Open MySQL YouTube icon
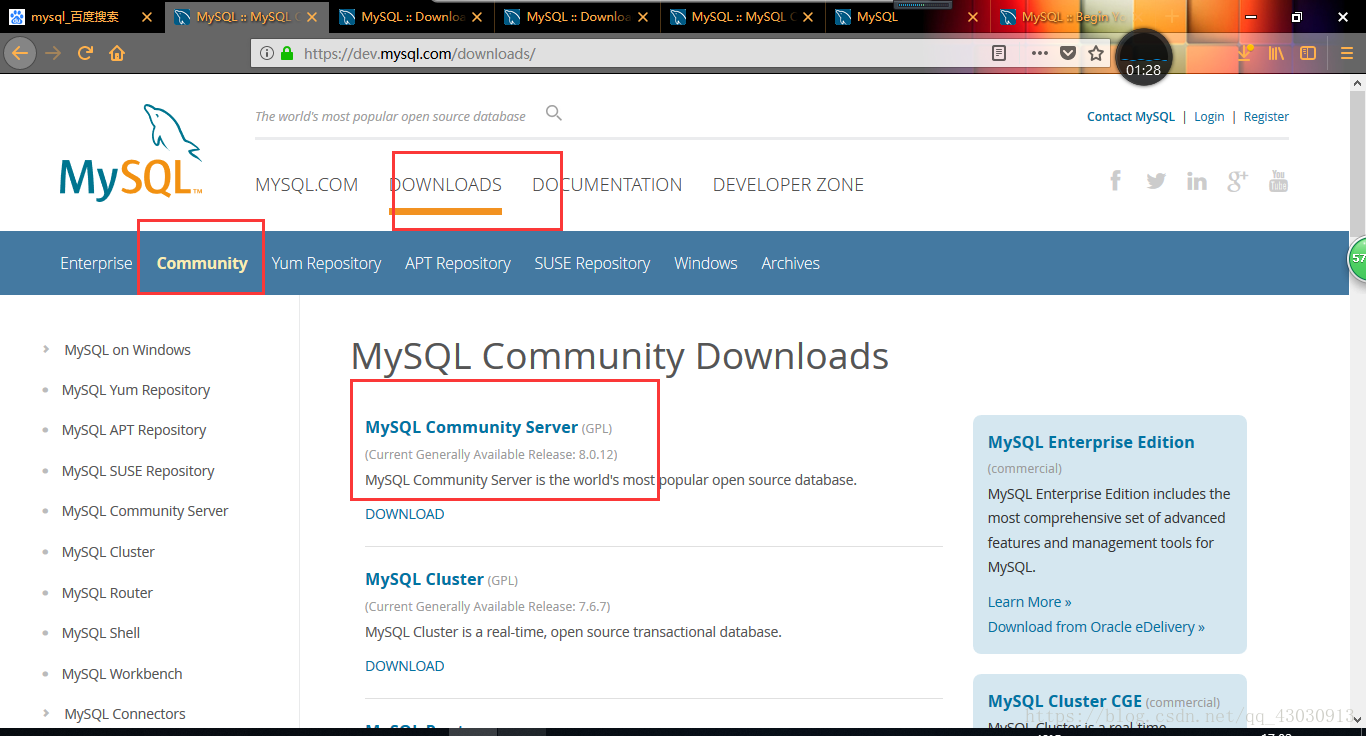 pyautogui.click(x=1278, y=181)
